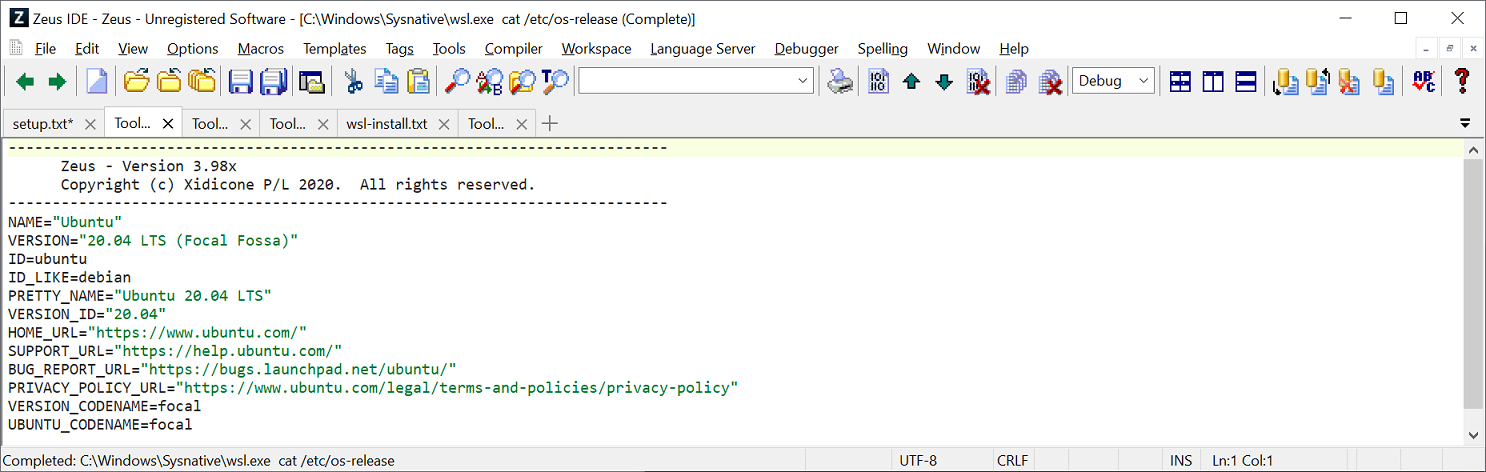This screenshot has height=472, width=1486.
Task: Create a new document with the blank page icon
Action: pyautogui.click(x=96, y=82)
